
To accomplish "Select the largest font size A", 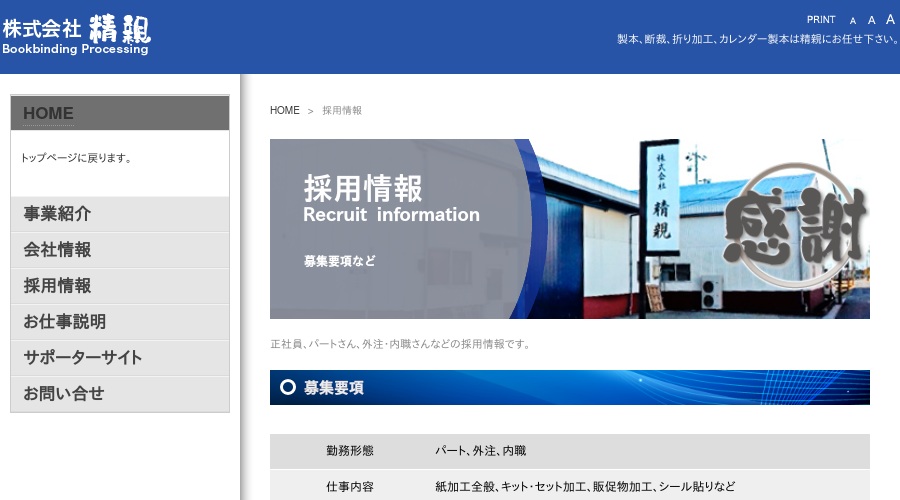I will [890, 19].
